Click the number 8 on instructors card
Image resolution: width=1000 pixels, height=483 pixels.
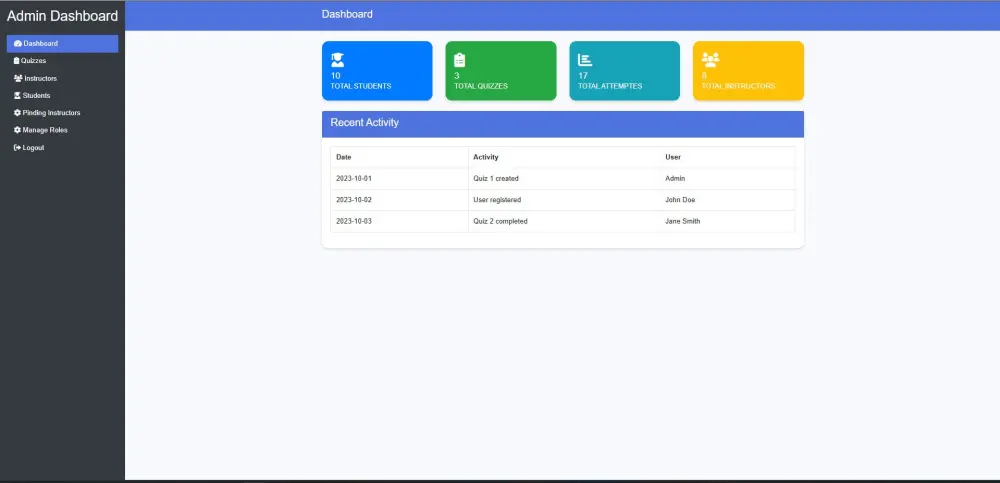pyautogui.click(x=704, y=75)
